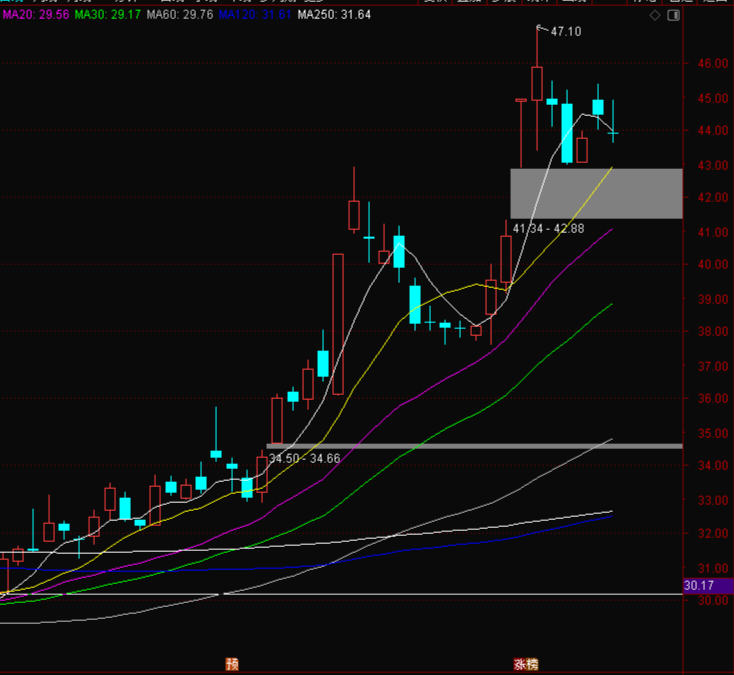Click the large gray gap zone rectangle
Image resolution: width=734 pixels, height=675 pixels.
(x=596, y=193)
